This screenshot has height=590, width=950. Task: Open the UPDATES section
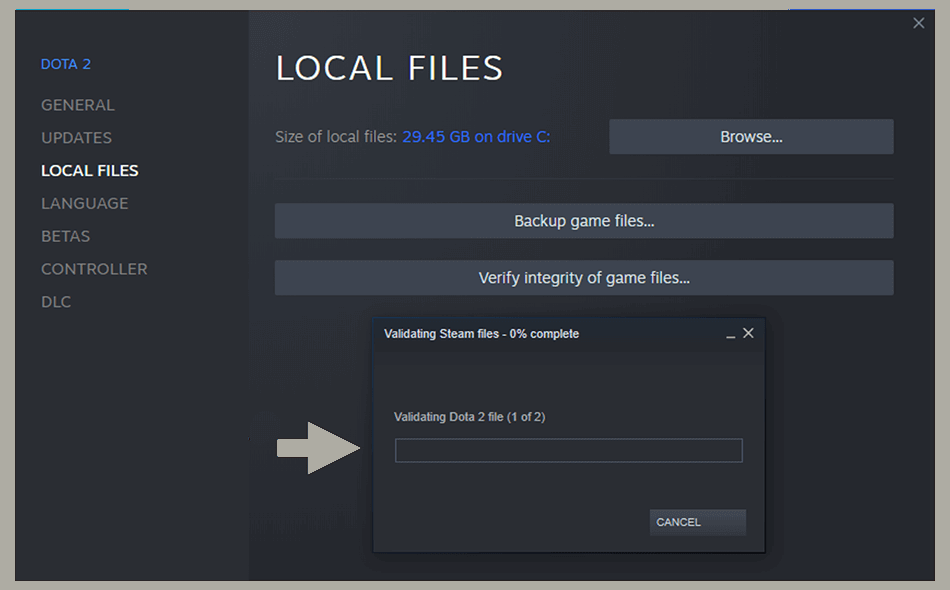coord(76,137)
